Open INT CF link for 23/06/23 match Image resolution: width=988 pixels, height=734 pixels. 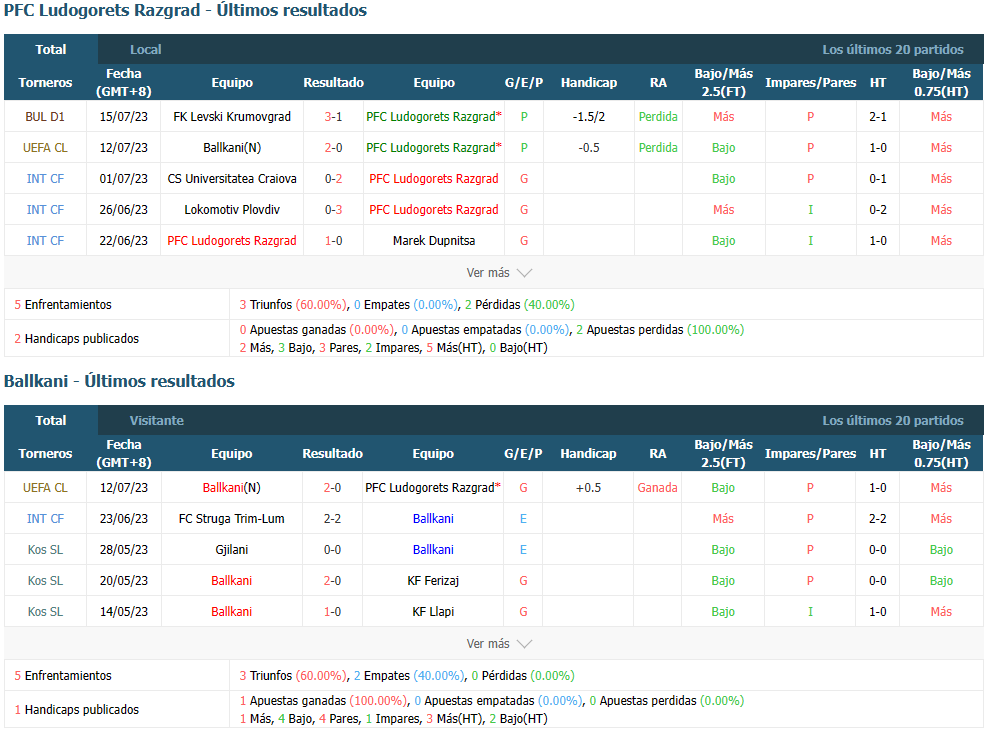pyautogui.click(x=45, y=519)
